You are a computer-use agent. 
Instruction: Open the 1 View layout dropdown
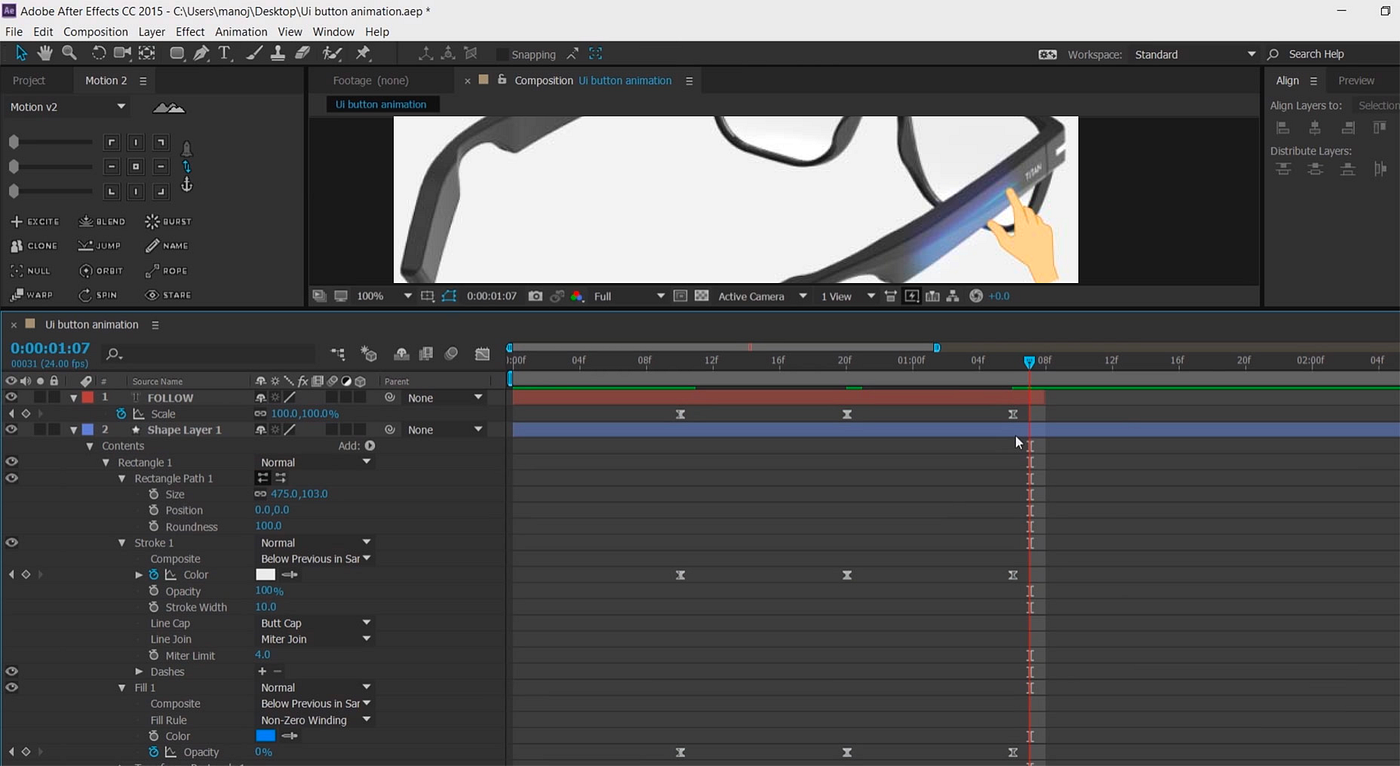(848, 296)
